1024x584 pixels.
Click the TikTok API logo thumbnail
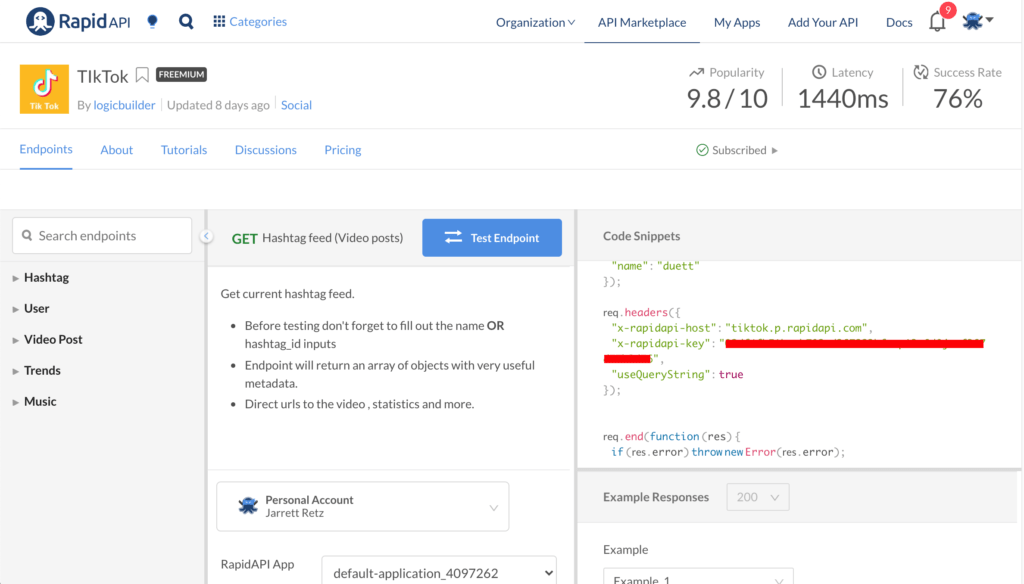(44, 89)
